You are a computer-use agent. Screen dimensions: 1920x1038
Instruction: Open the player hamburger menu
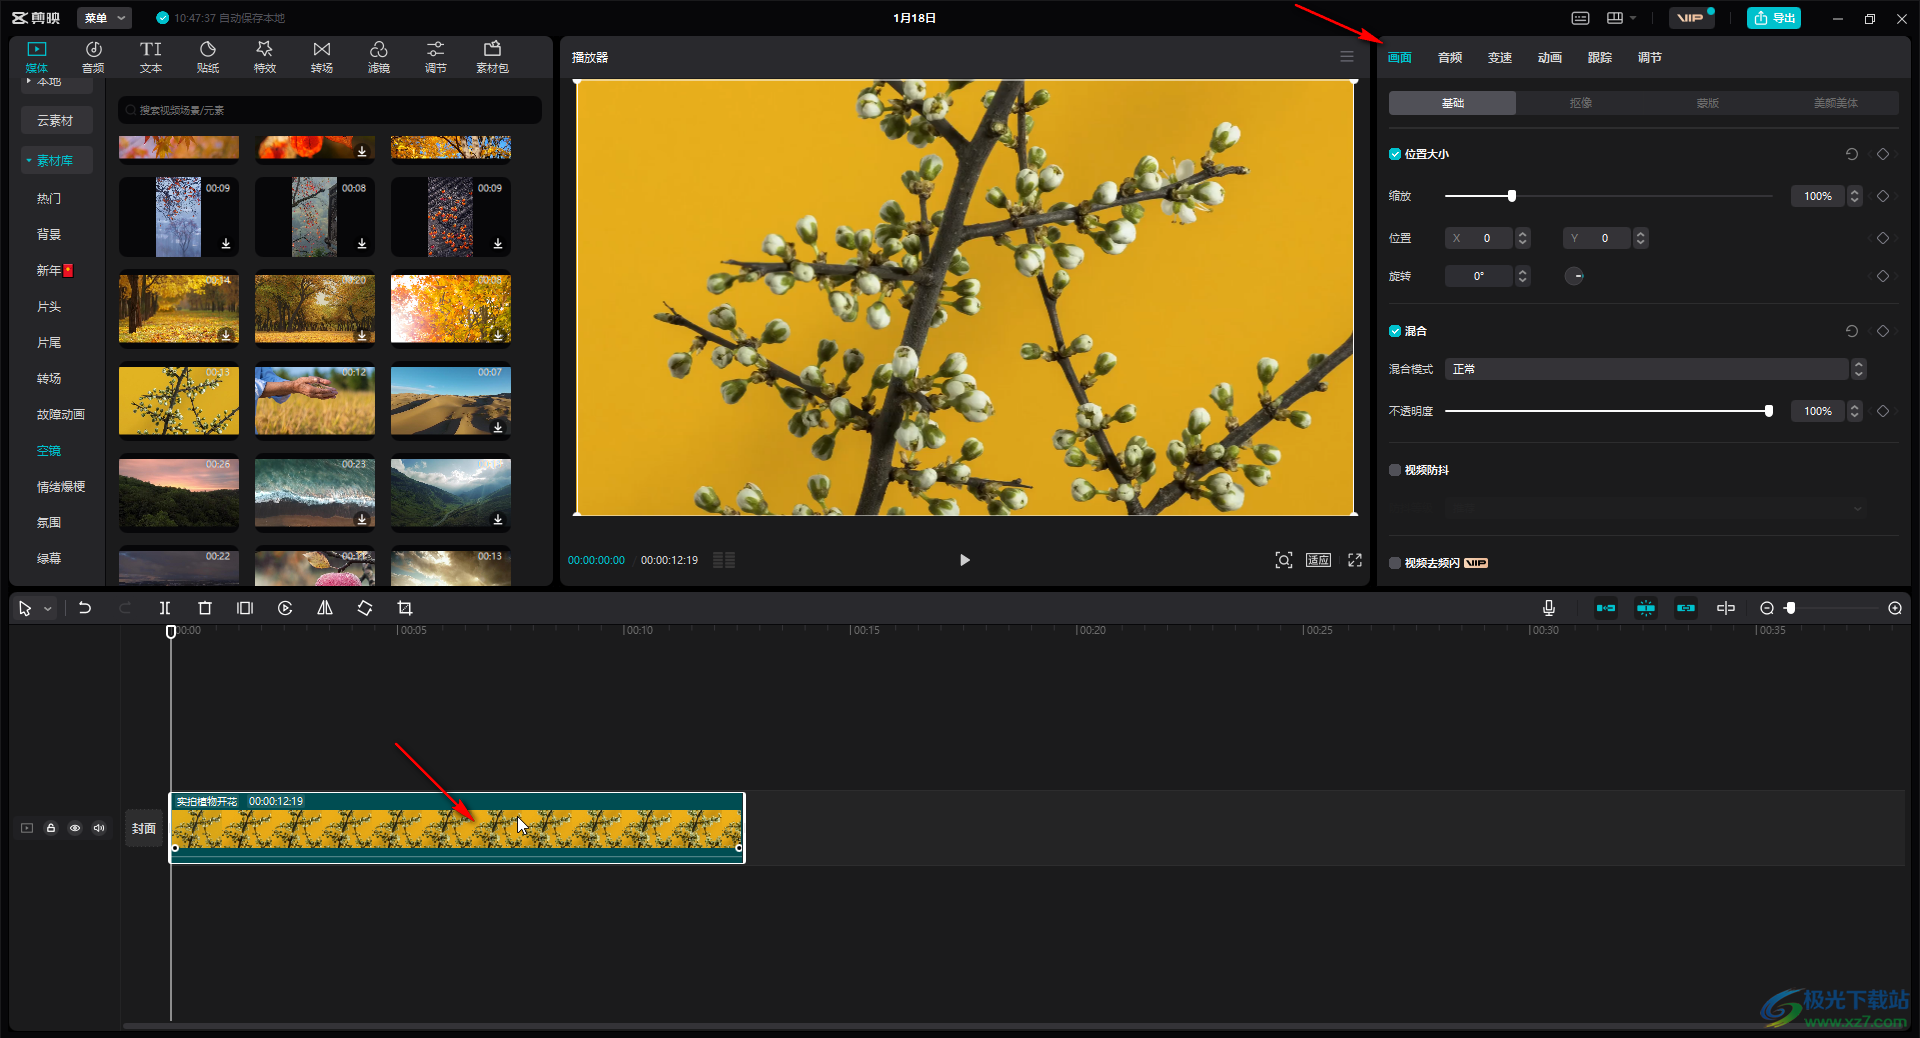pos(1347,57)
